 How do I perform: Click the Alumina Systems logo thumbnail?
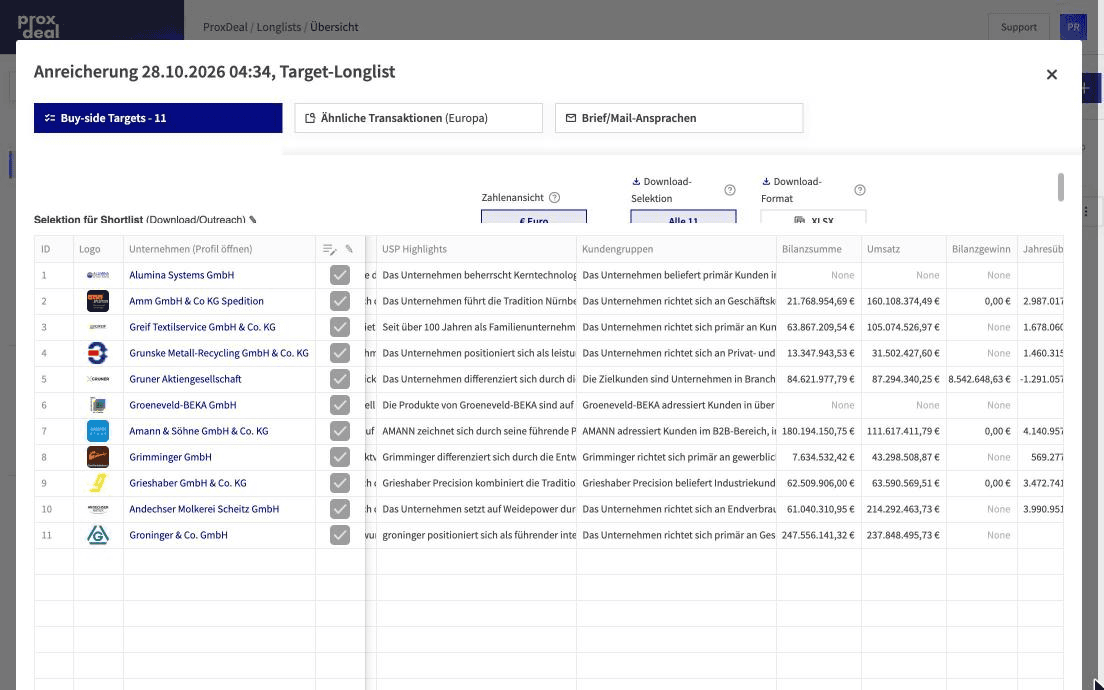pos(98,275)
